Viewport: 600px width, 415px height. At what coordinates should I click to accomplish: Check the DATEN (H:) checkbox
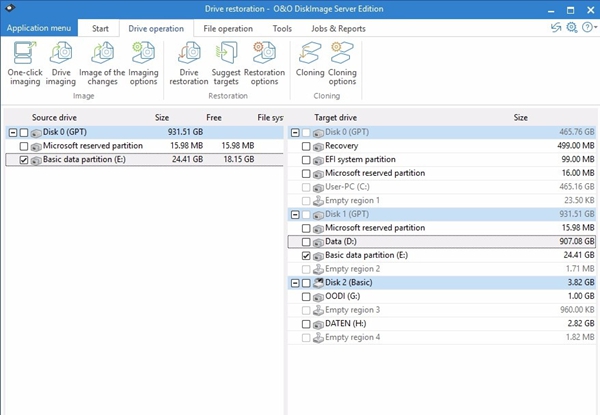click(306, 324)
